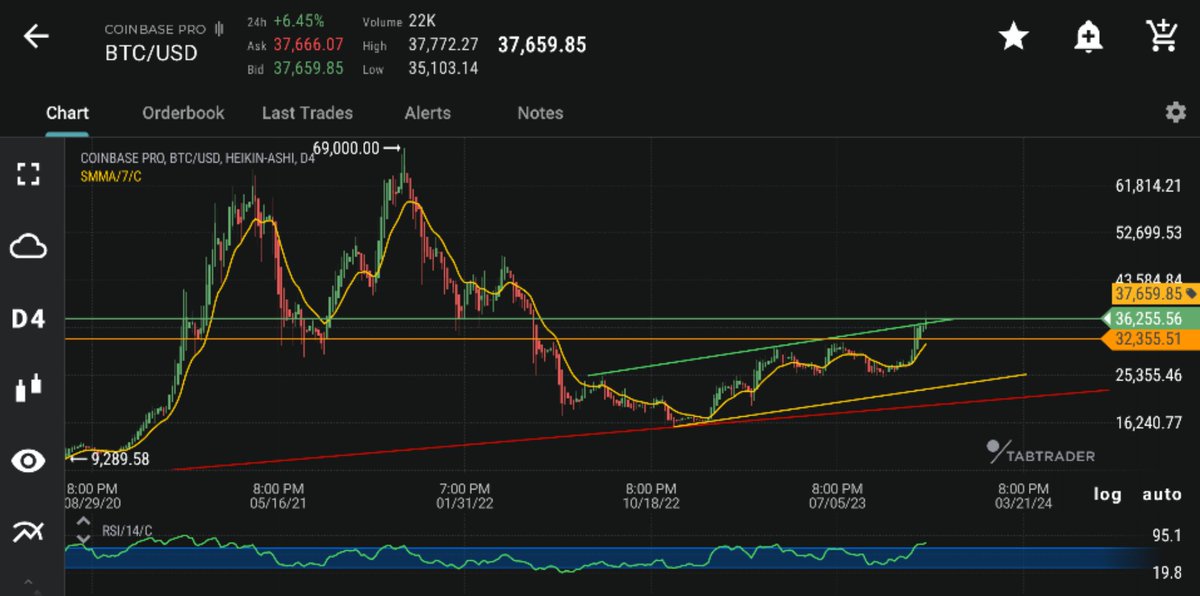The width and height of the screenshot is (1200, 596).
Task: Expand the bottom sidebar chevron
Action: coord(28,583)
